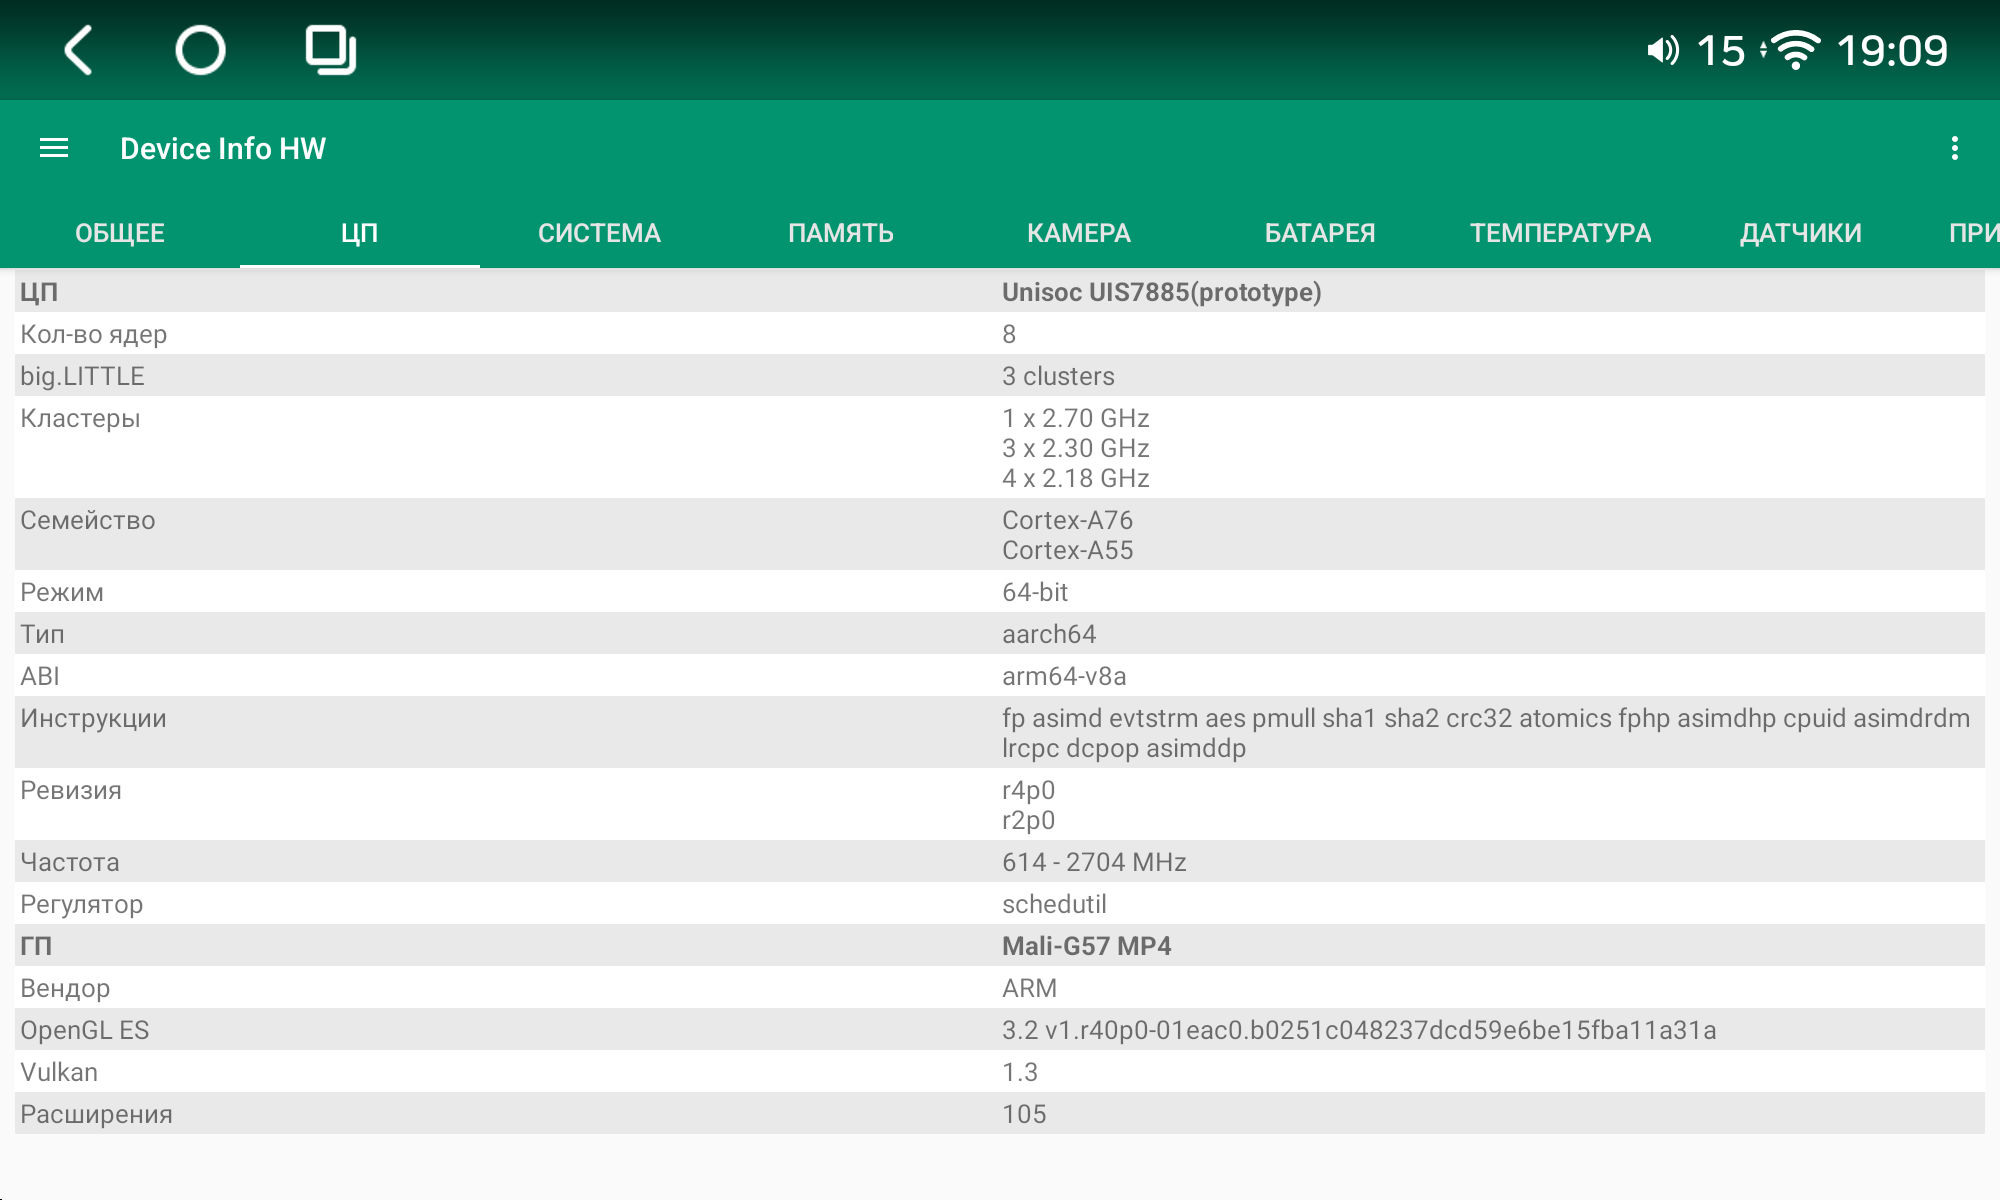The image size is (2000, 1200).
Task: Tap the Device Info HW title
Action: (223, 148)
